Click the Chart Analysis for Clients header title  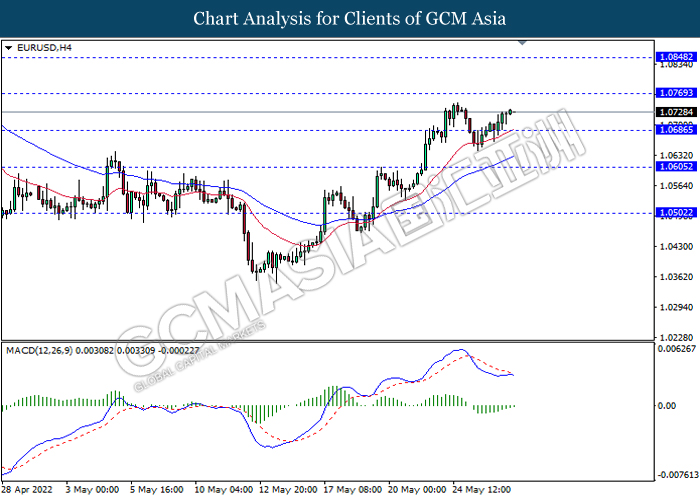coord(350,19)
